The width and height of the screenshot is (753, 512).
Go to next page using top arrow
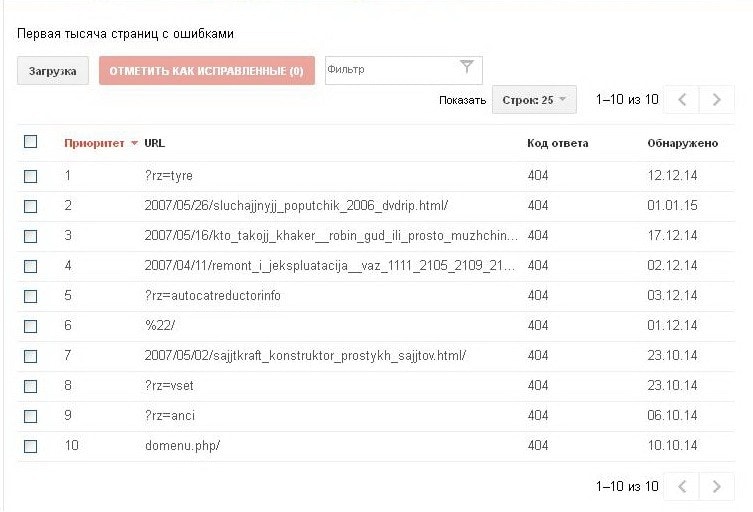coord(716,100)
